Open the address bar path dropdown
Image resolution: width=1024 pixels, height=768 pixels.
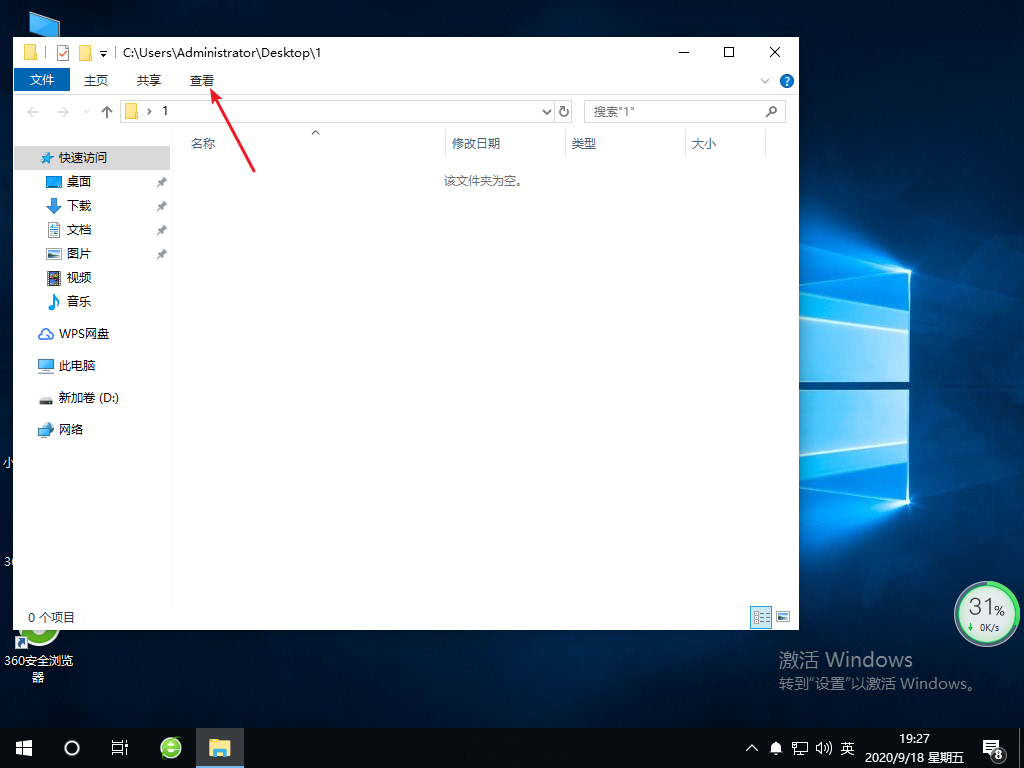pos(546,111)
